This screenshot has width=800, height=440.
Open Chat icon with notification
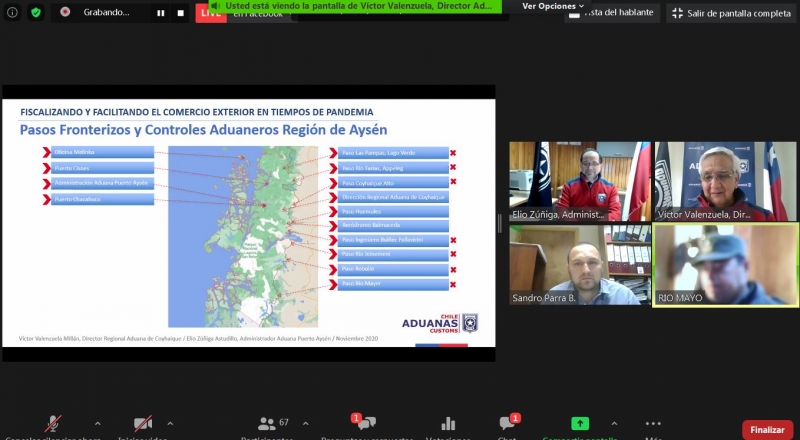point(509,422)
